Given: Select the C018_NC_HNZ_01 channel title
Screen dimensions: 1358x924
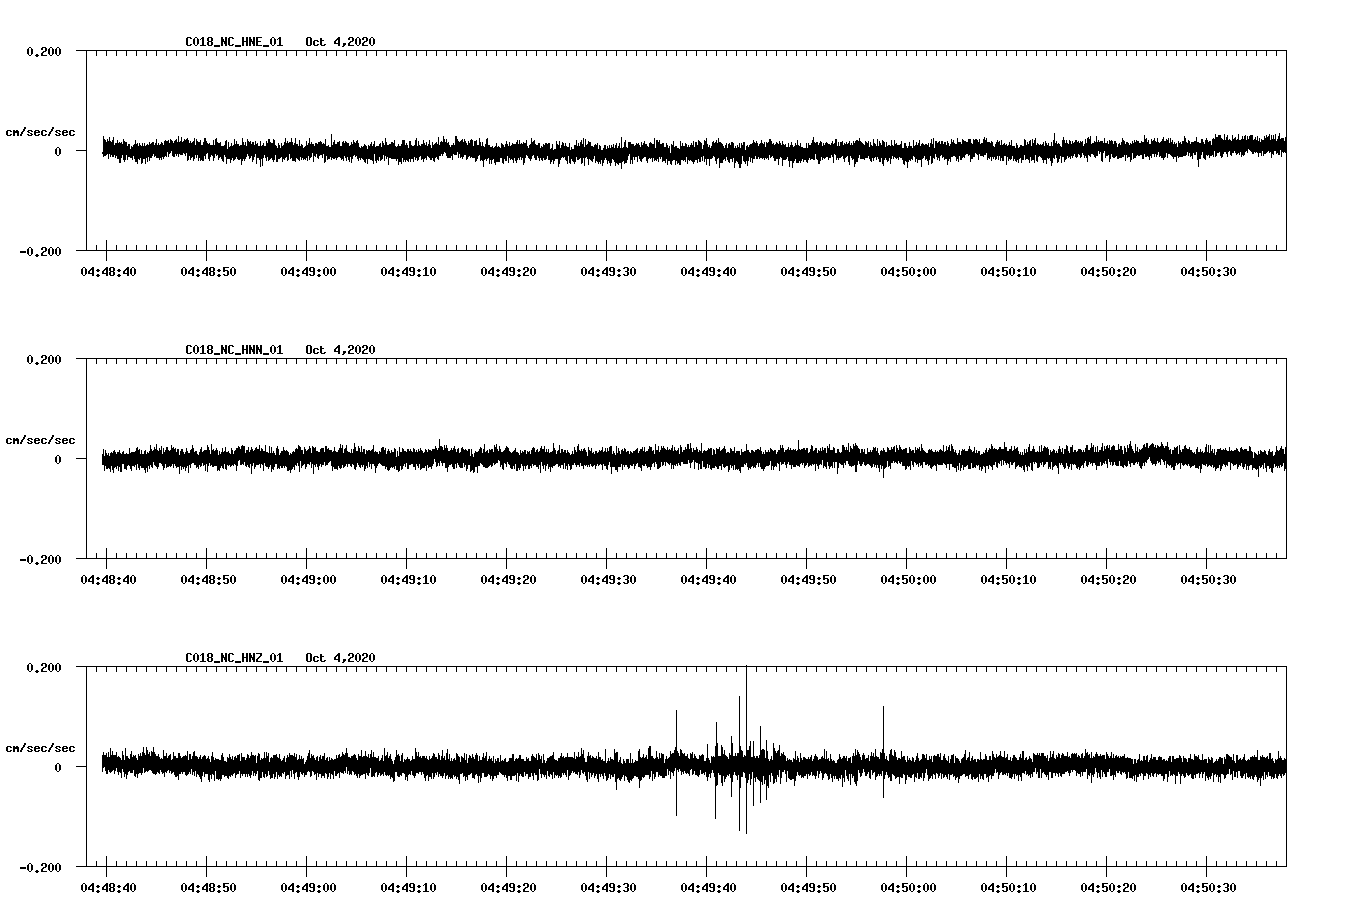Looking at the screenshot, I should click(x=232, y=657).
